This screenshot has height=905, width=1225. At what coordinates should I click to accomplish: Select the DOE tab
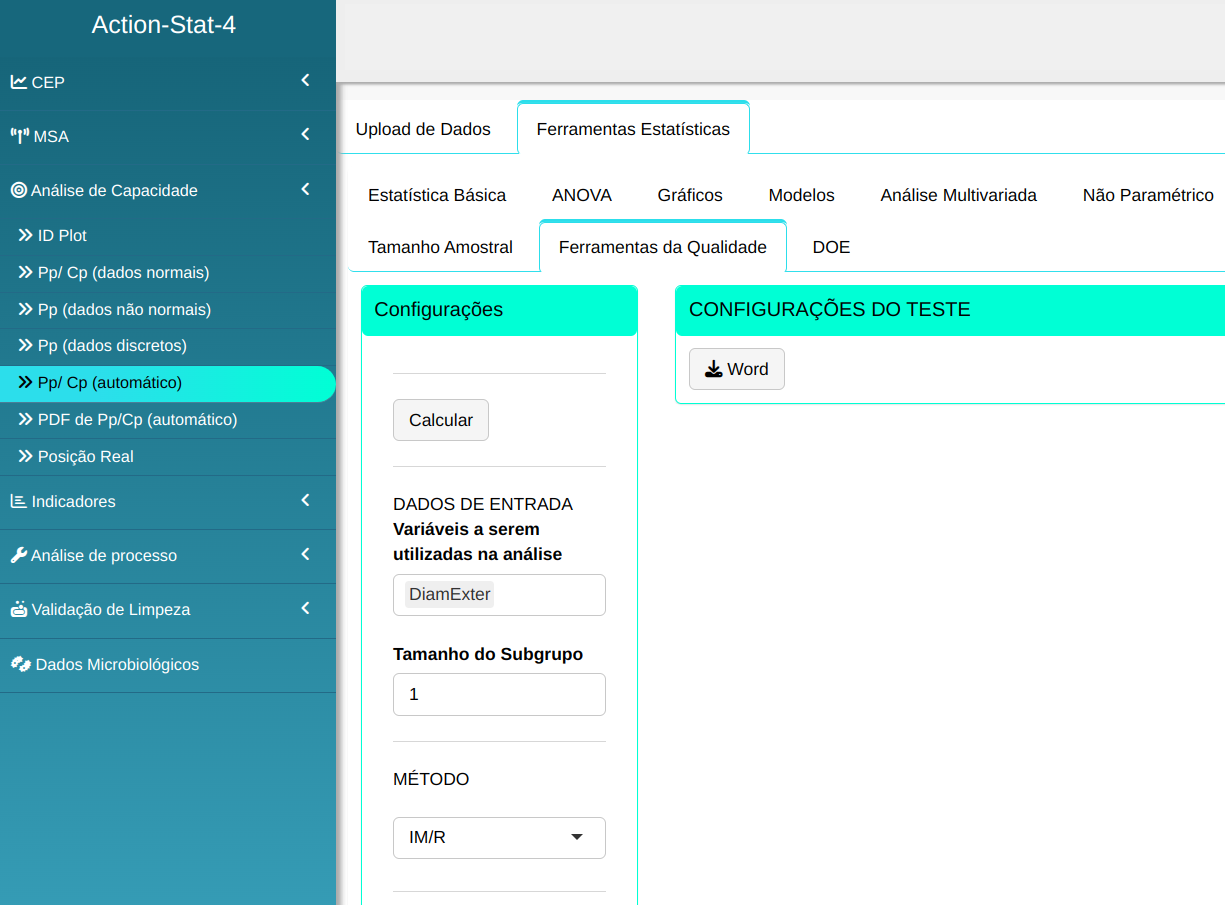(x=831, y=247)
